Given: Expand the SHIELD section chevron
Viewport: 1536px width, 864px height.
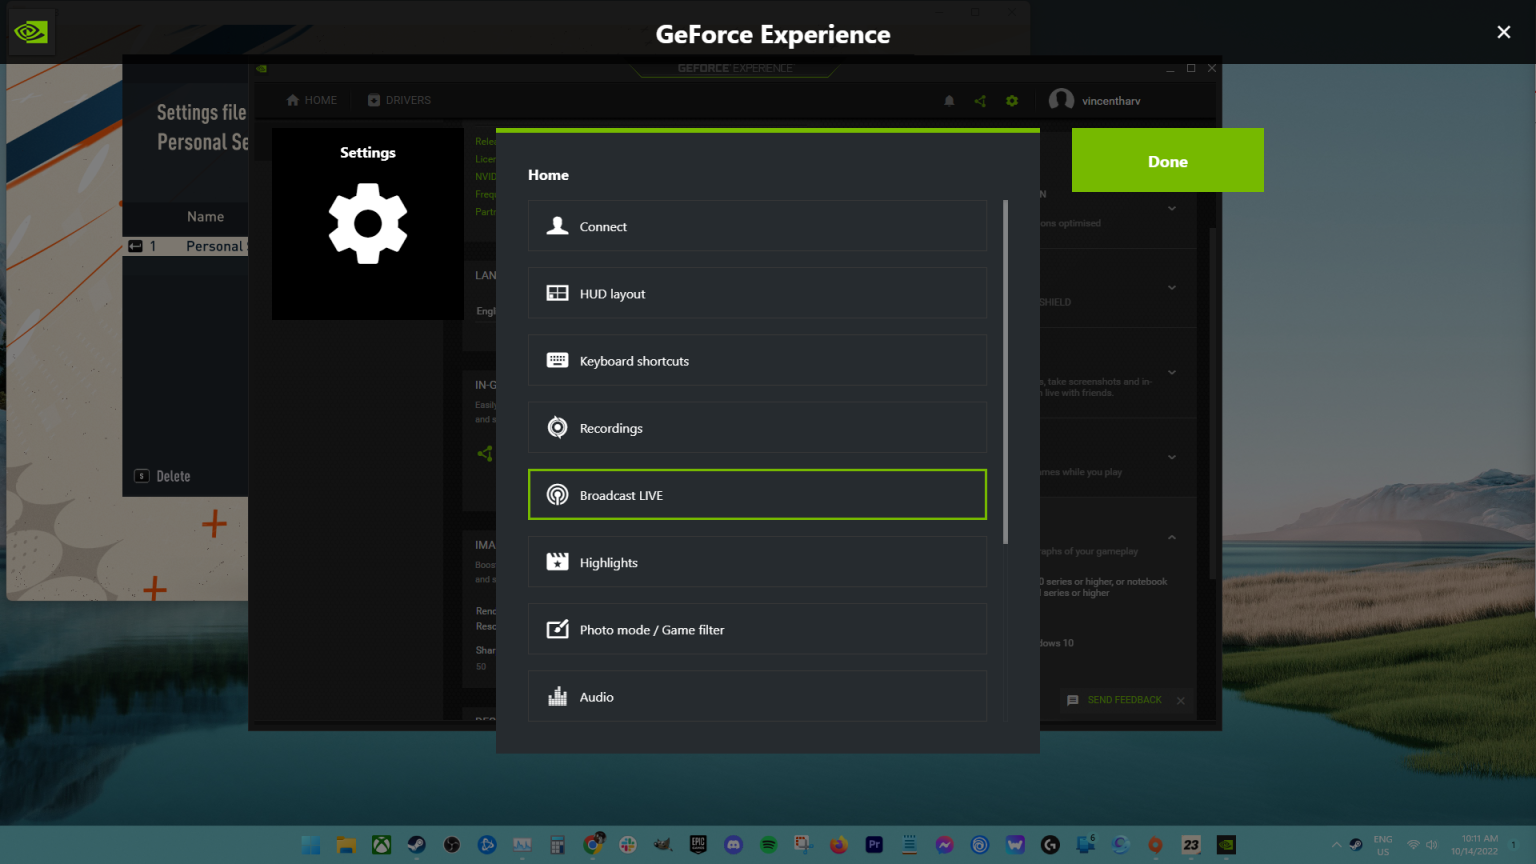Looking at the screenshot, I should pos(1172,288).
